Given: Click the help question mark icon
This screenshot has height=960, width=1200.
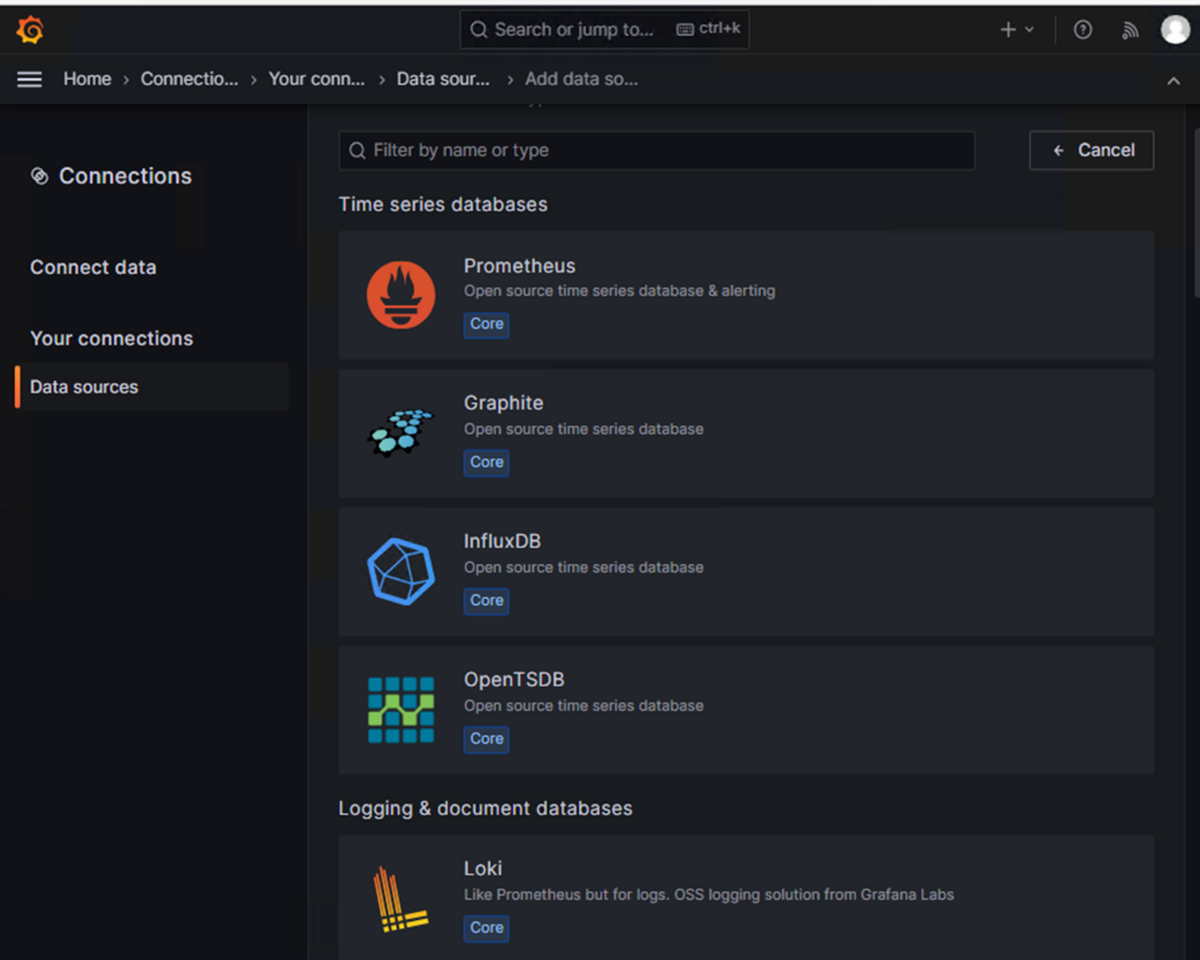Looking at the screenshot, I should point(1083,30).
